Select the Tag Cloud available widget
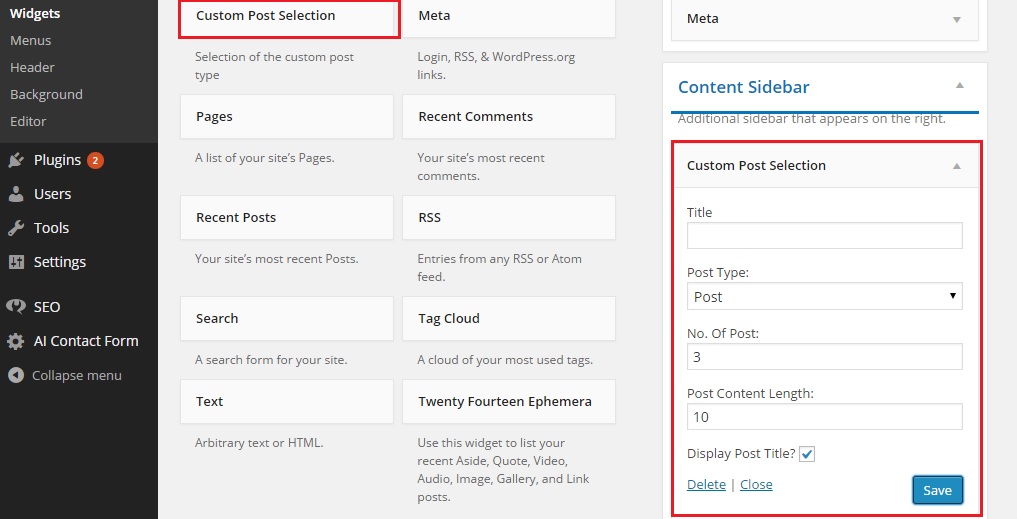The width and height of the screenshot is (1017, 519). [508, 319]
